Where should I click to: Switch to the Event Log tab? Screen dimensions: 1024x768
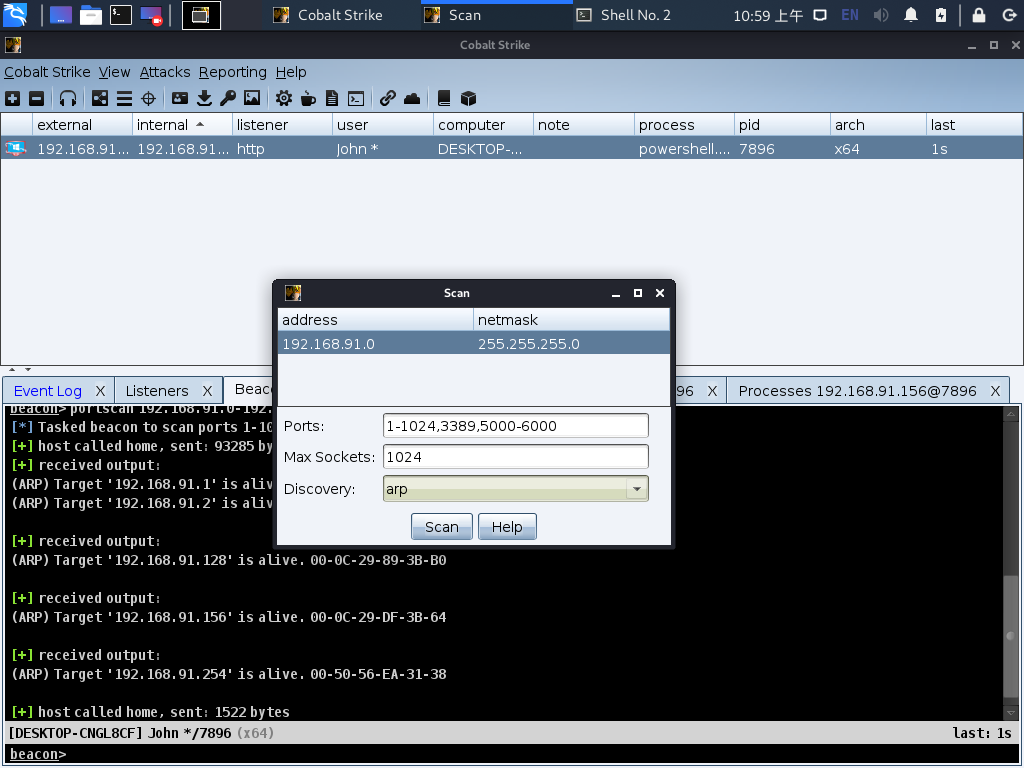point(48,391)
